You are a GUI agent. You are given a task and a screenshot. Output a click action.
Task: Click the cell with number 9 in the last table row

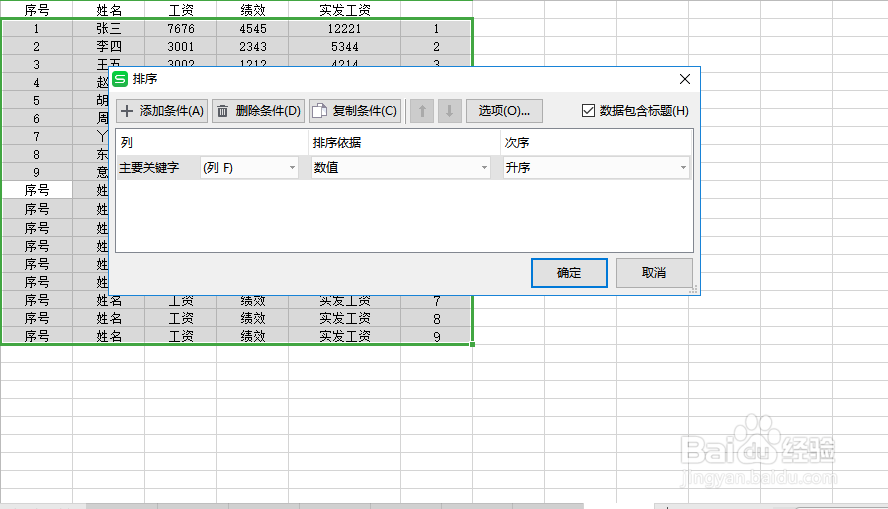(437, 337)
